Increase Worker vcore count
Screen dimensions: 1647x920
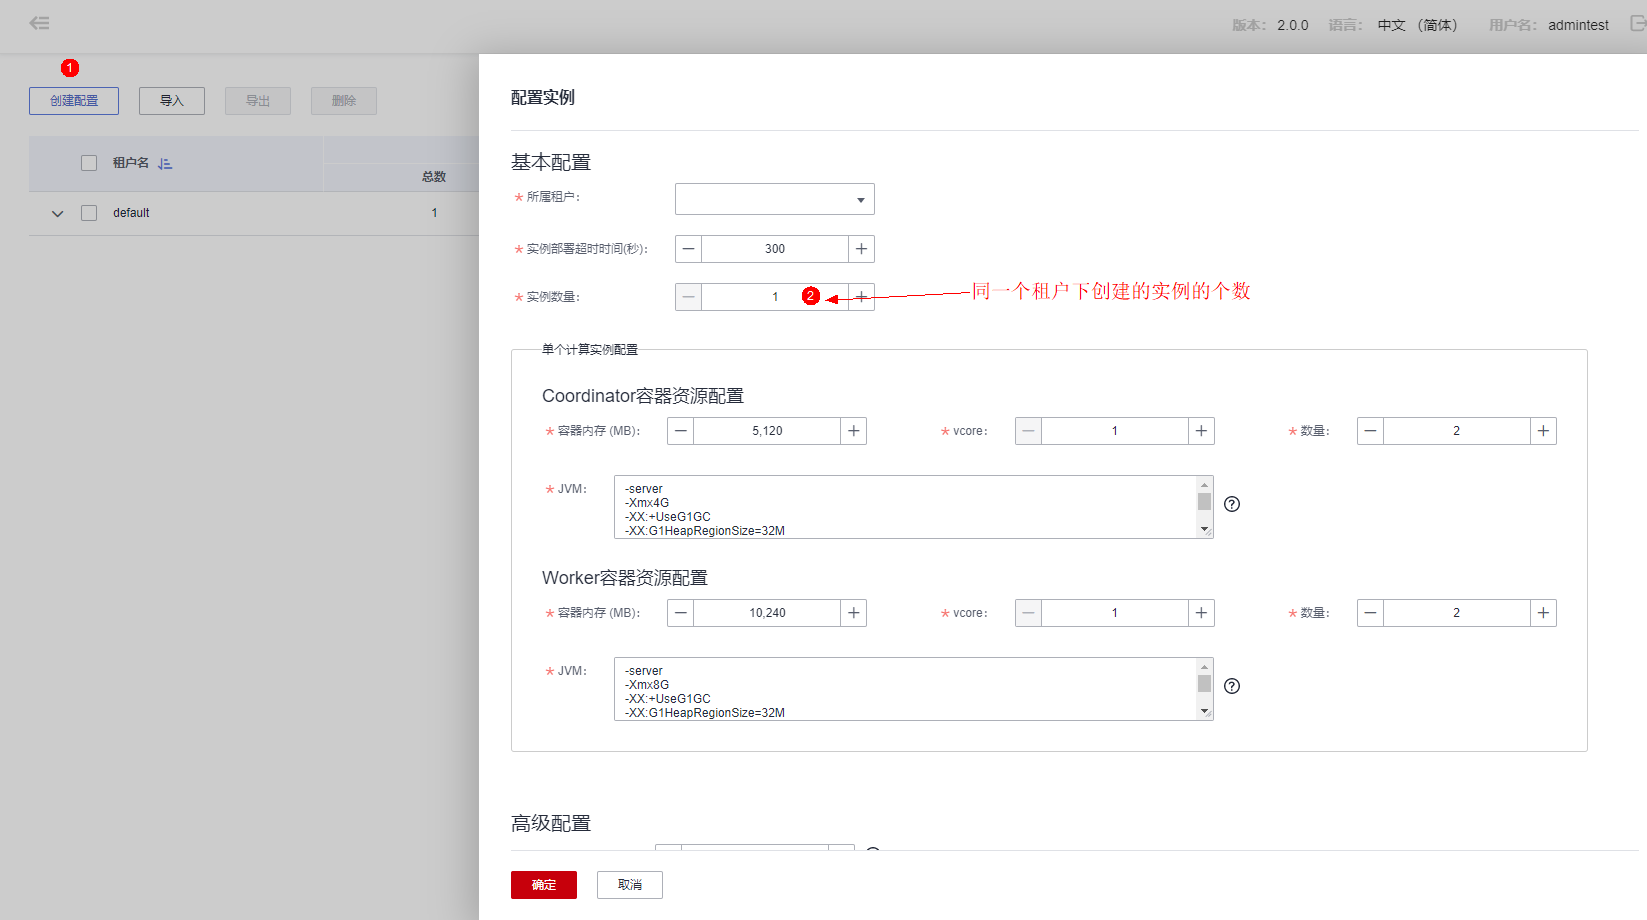point(1201,613)
